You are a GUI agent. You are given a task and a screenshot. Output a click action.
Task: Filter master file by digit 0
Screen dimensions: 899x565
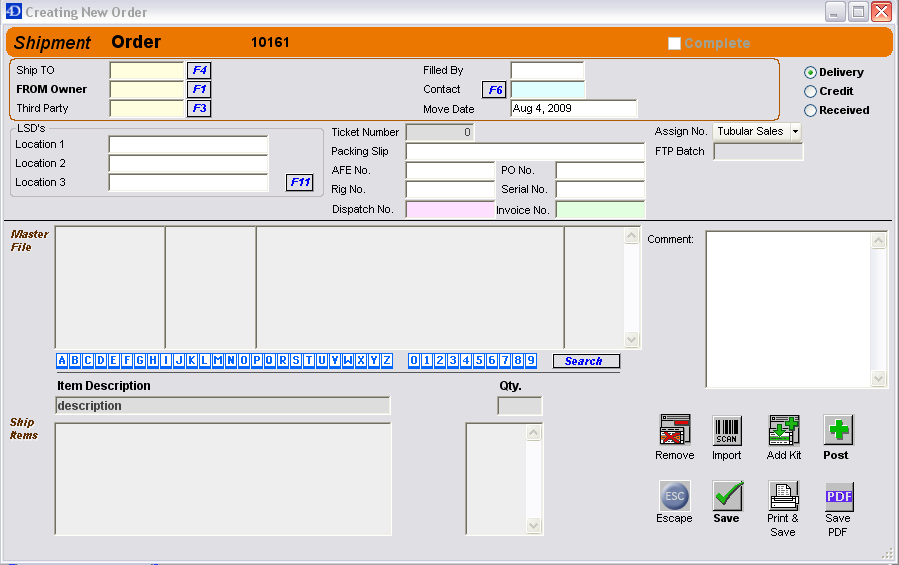coord(413,361)
